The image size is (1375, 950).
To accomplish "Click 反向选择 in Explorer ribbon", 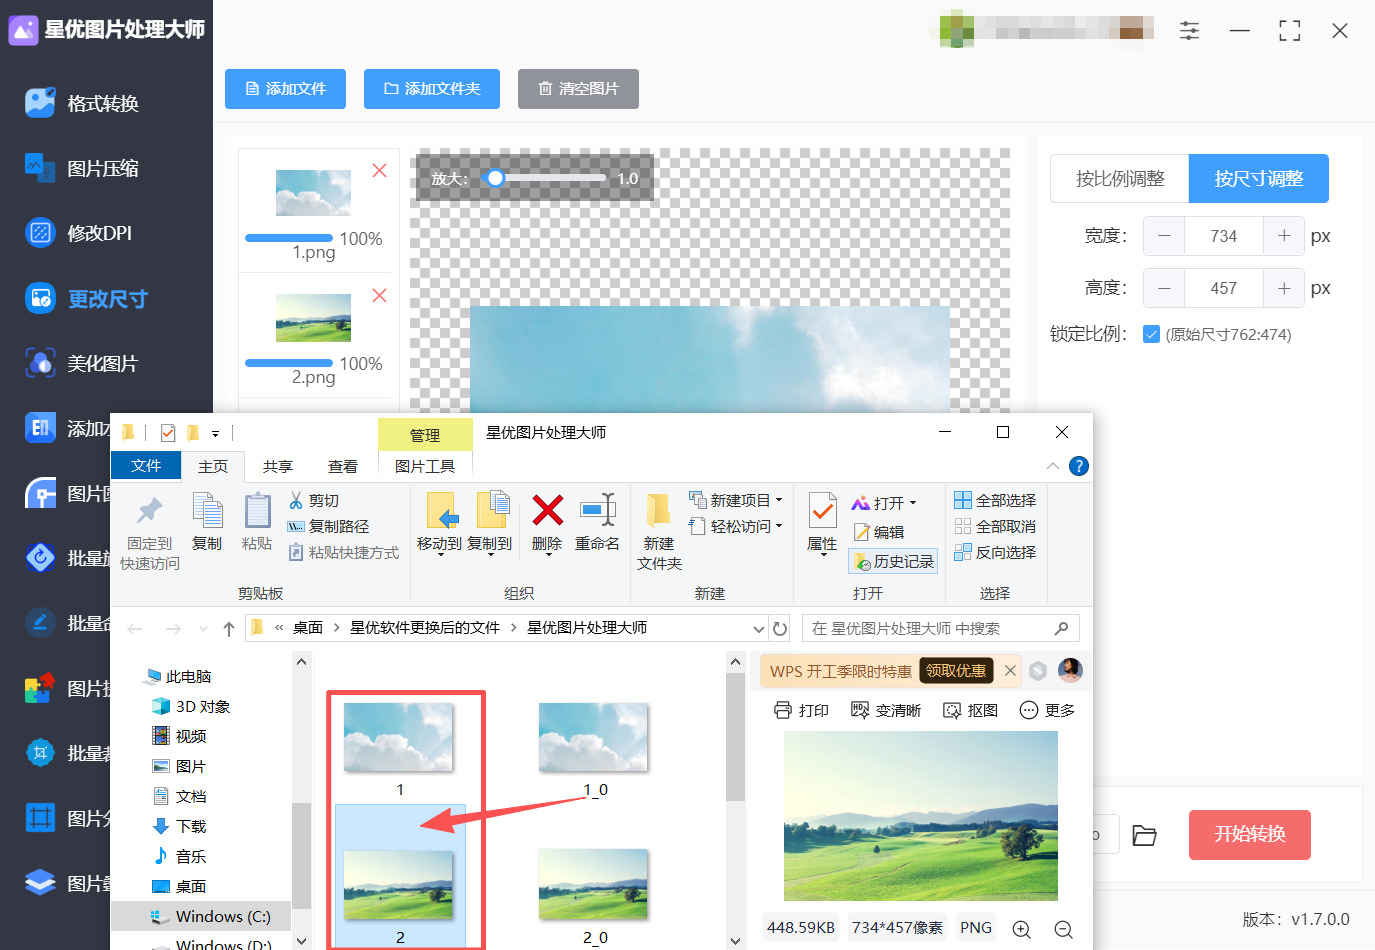I will [x=995, y=553].
